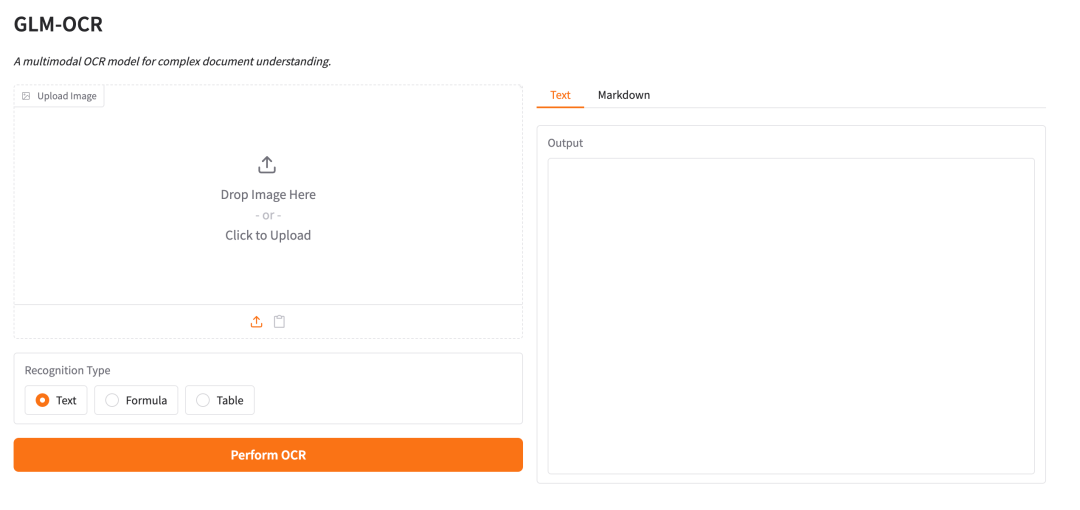Click the 'Drop Image Here' text
Viewport: 1080px width, 510px height.
(268, 195)
